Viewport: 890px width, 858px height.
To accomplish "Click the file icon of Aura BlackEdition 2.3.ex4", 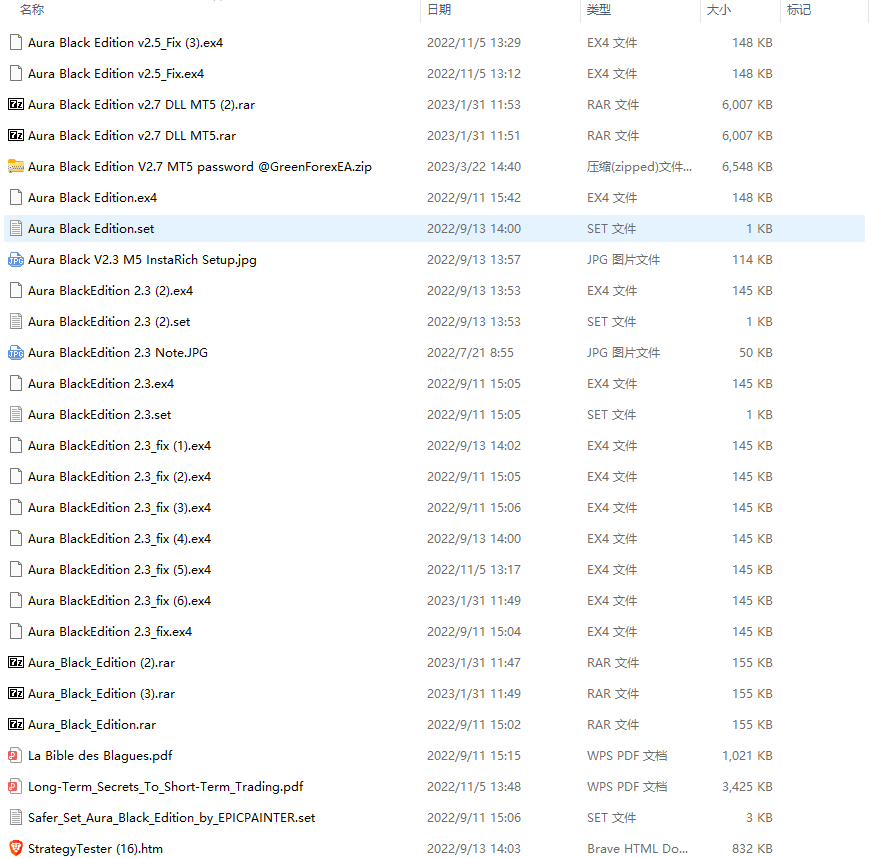I will 16,384.
